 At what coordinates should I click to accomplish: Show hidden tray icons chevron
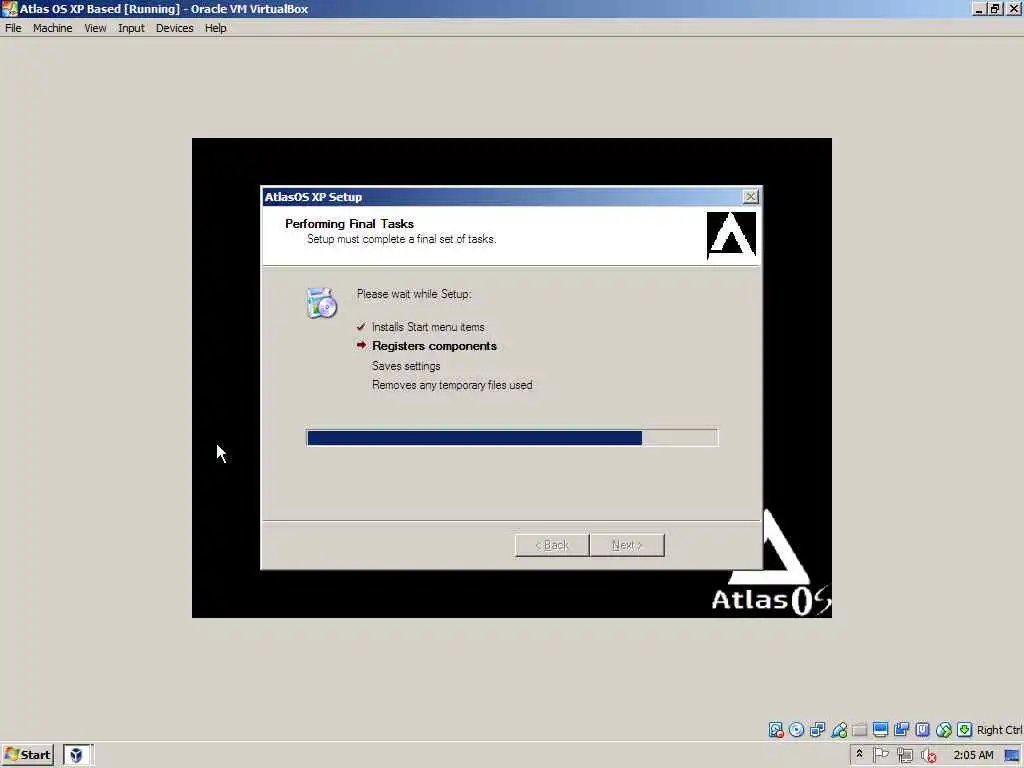859,754
